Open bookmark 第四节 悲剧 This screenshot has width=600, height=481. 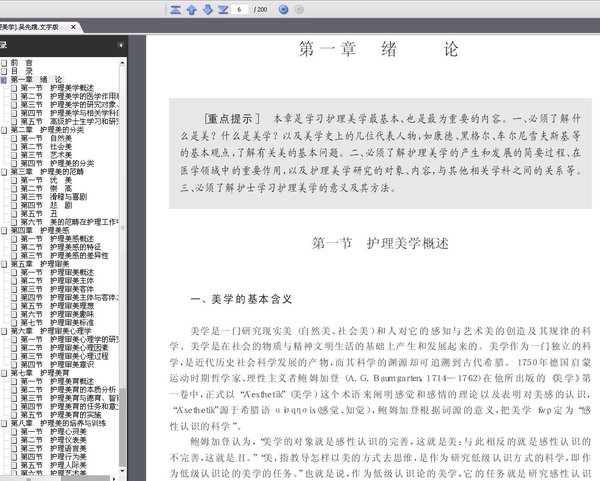click(46, 205)
